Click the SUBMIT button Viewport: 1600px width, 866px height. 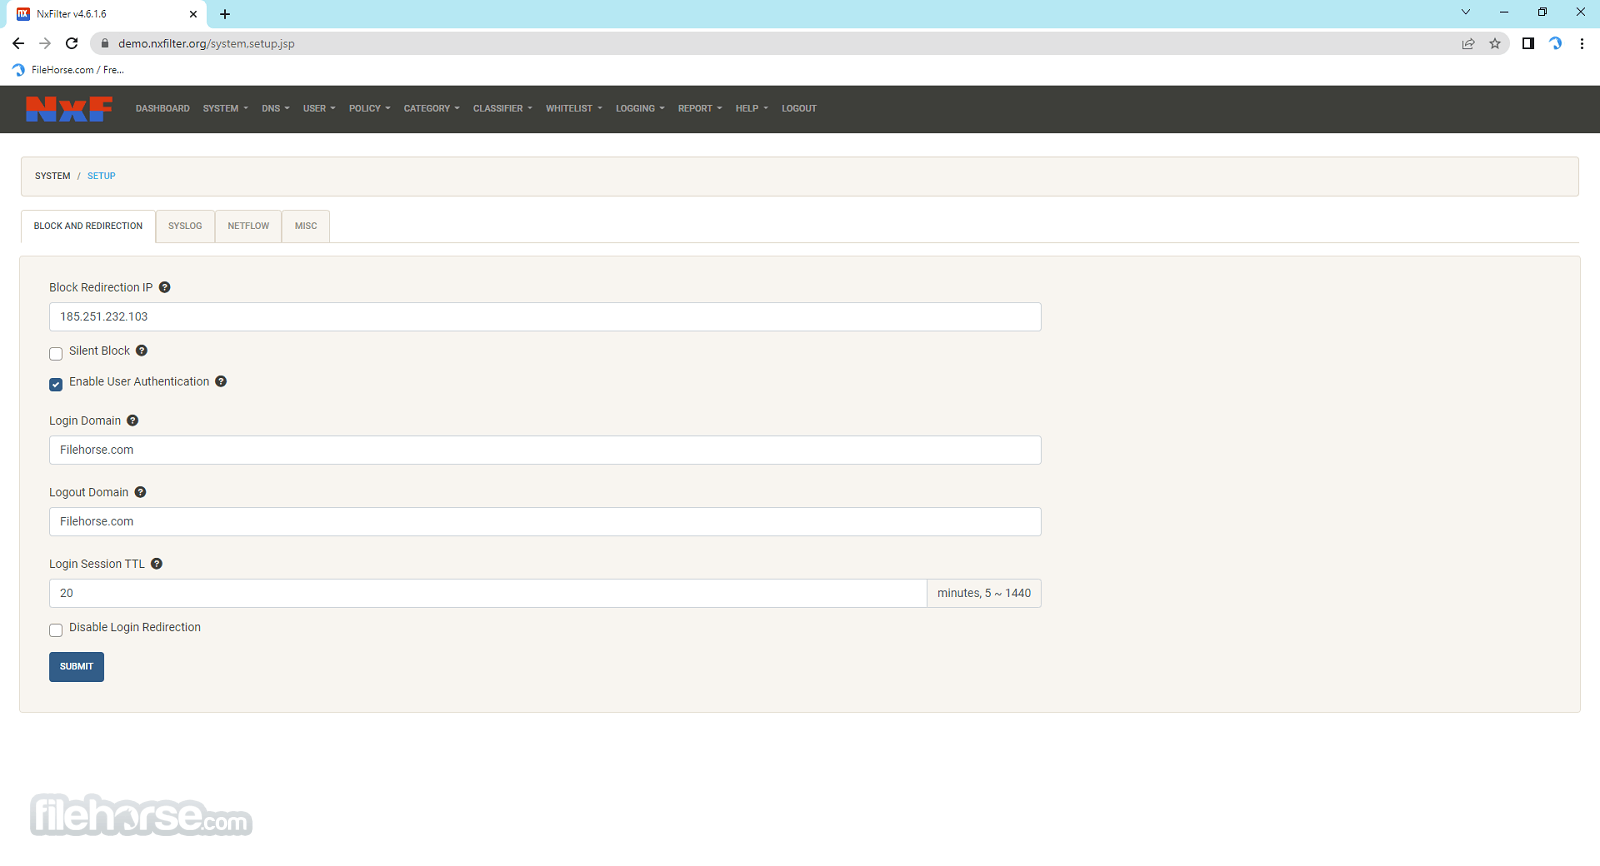pos(76,667)
